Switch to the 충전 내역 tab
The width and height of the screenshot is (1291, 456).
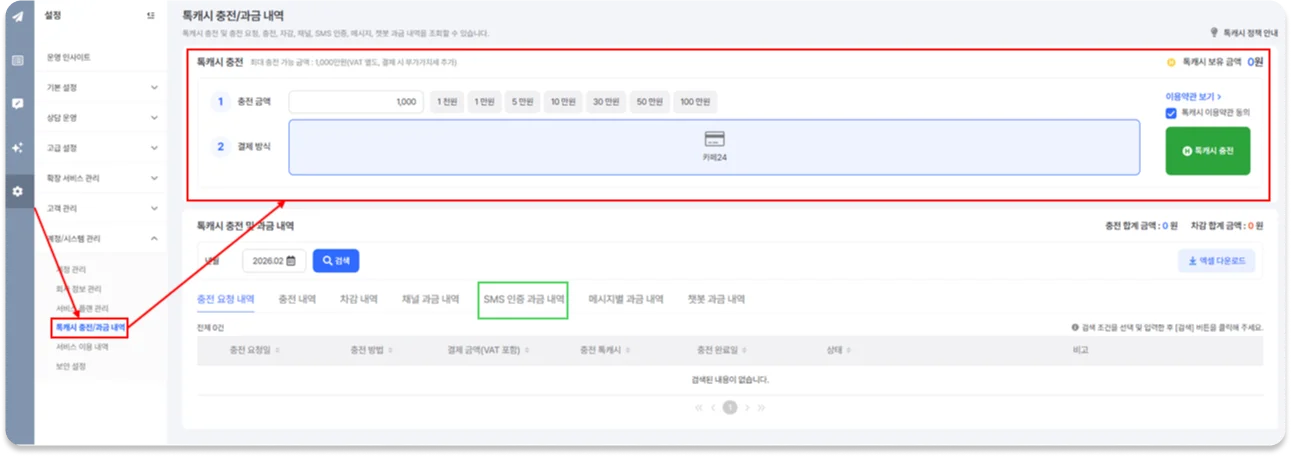pyautogui.click(x=297, y=299)
